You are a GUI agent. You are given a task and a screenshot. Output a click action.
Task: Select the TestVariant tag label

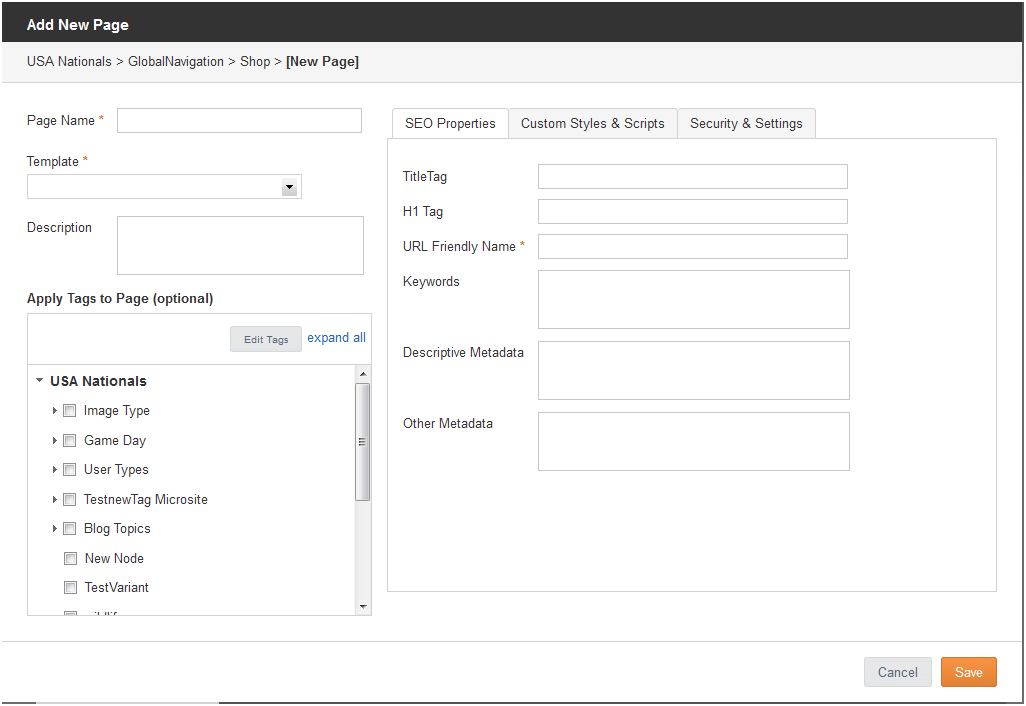[116, 588]
